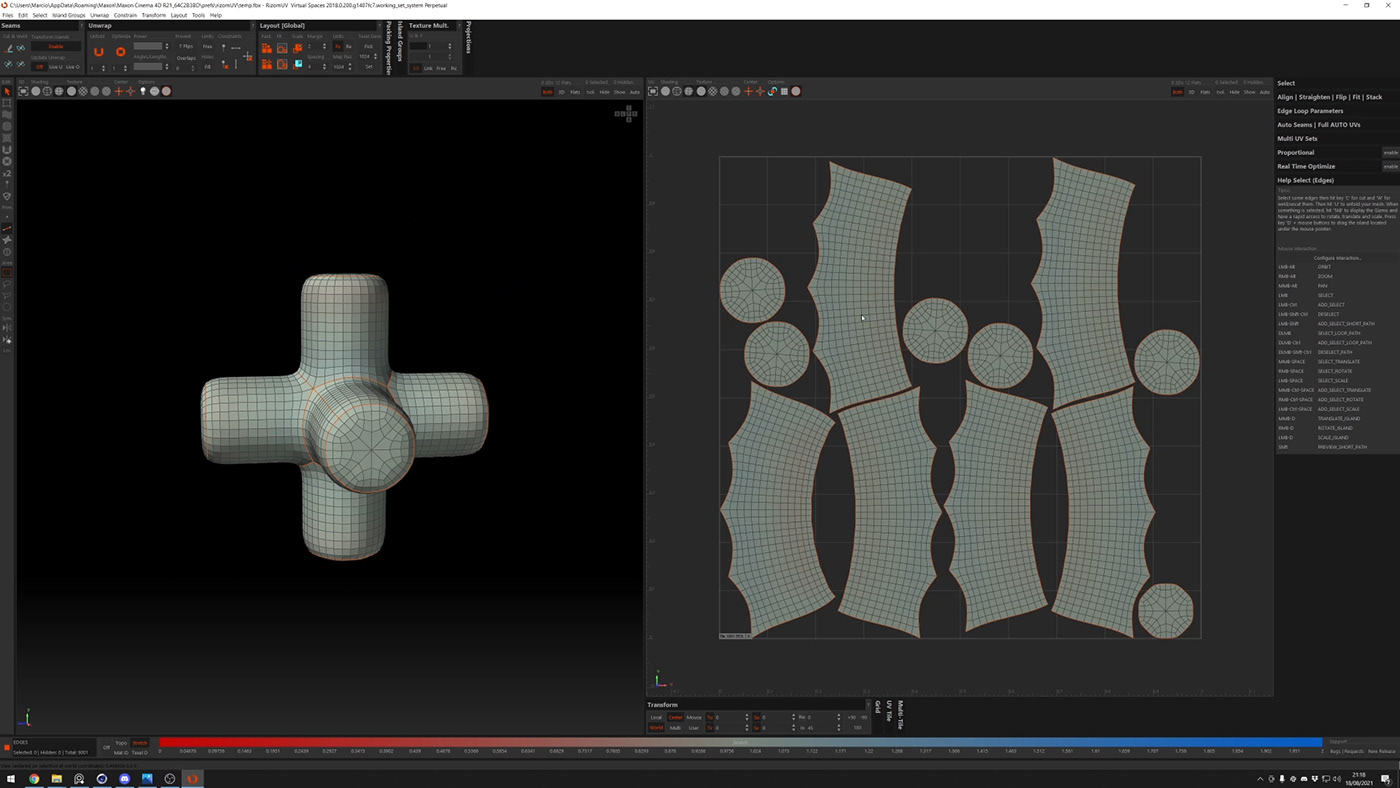Click the top Pack icon in Layout panel
Screen dimensions: 1400x788
coord(267,47)
